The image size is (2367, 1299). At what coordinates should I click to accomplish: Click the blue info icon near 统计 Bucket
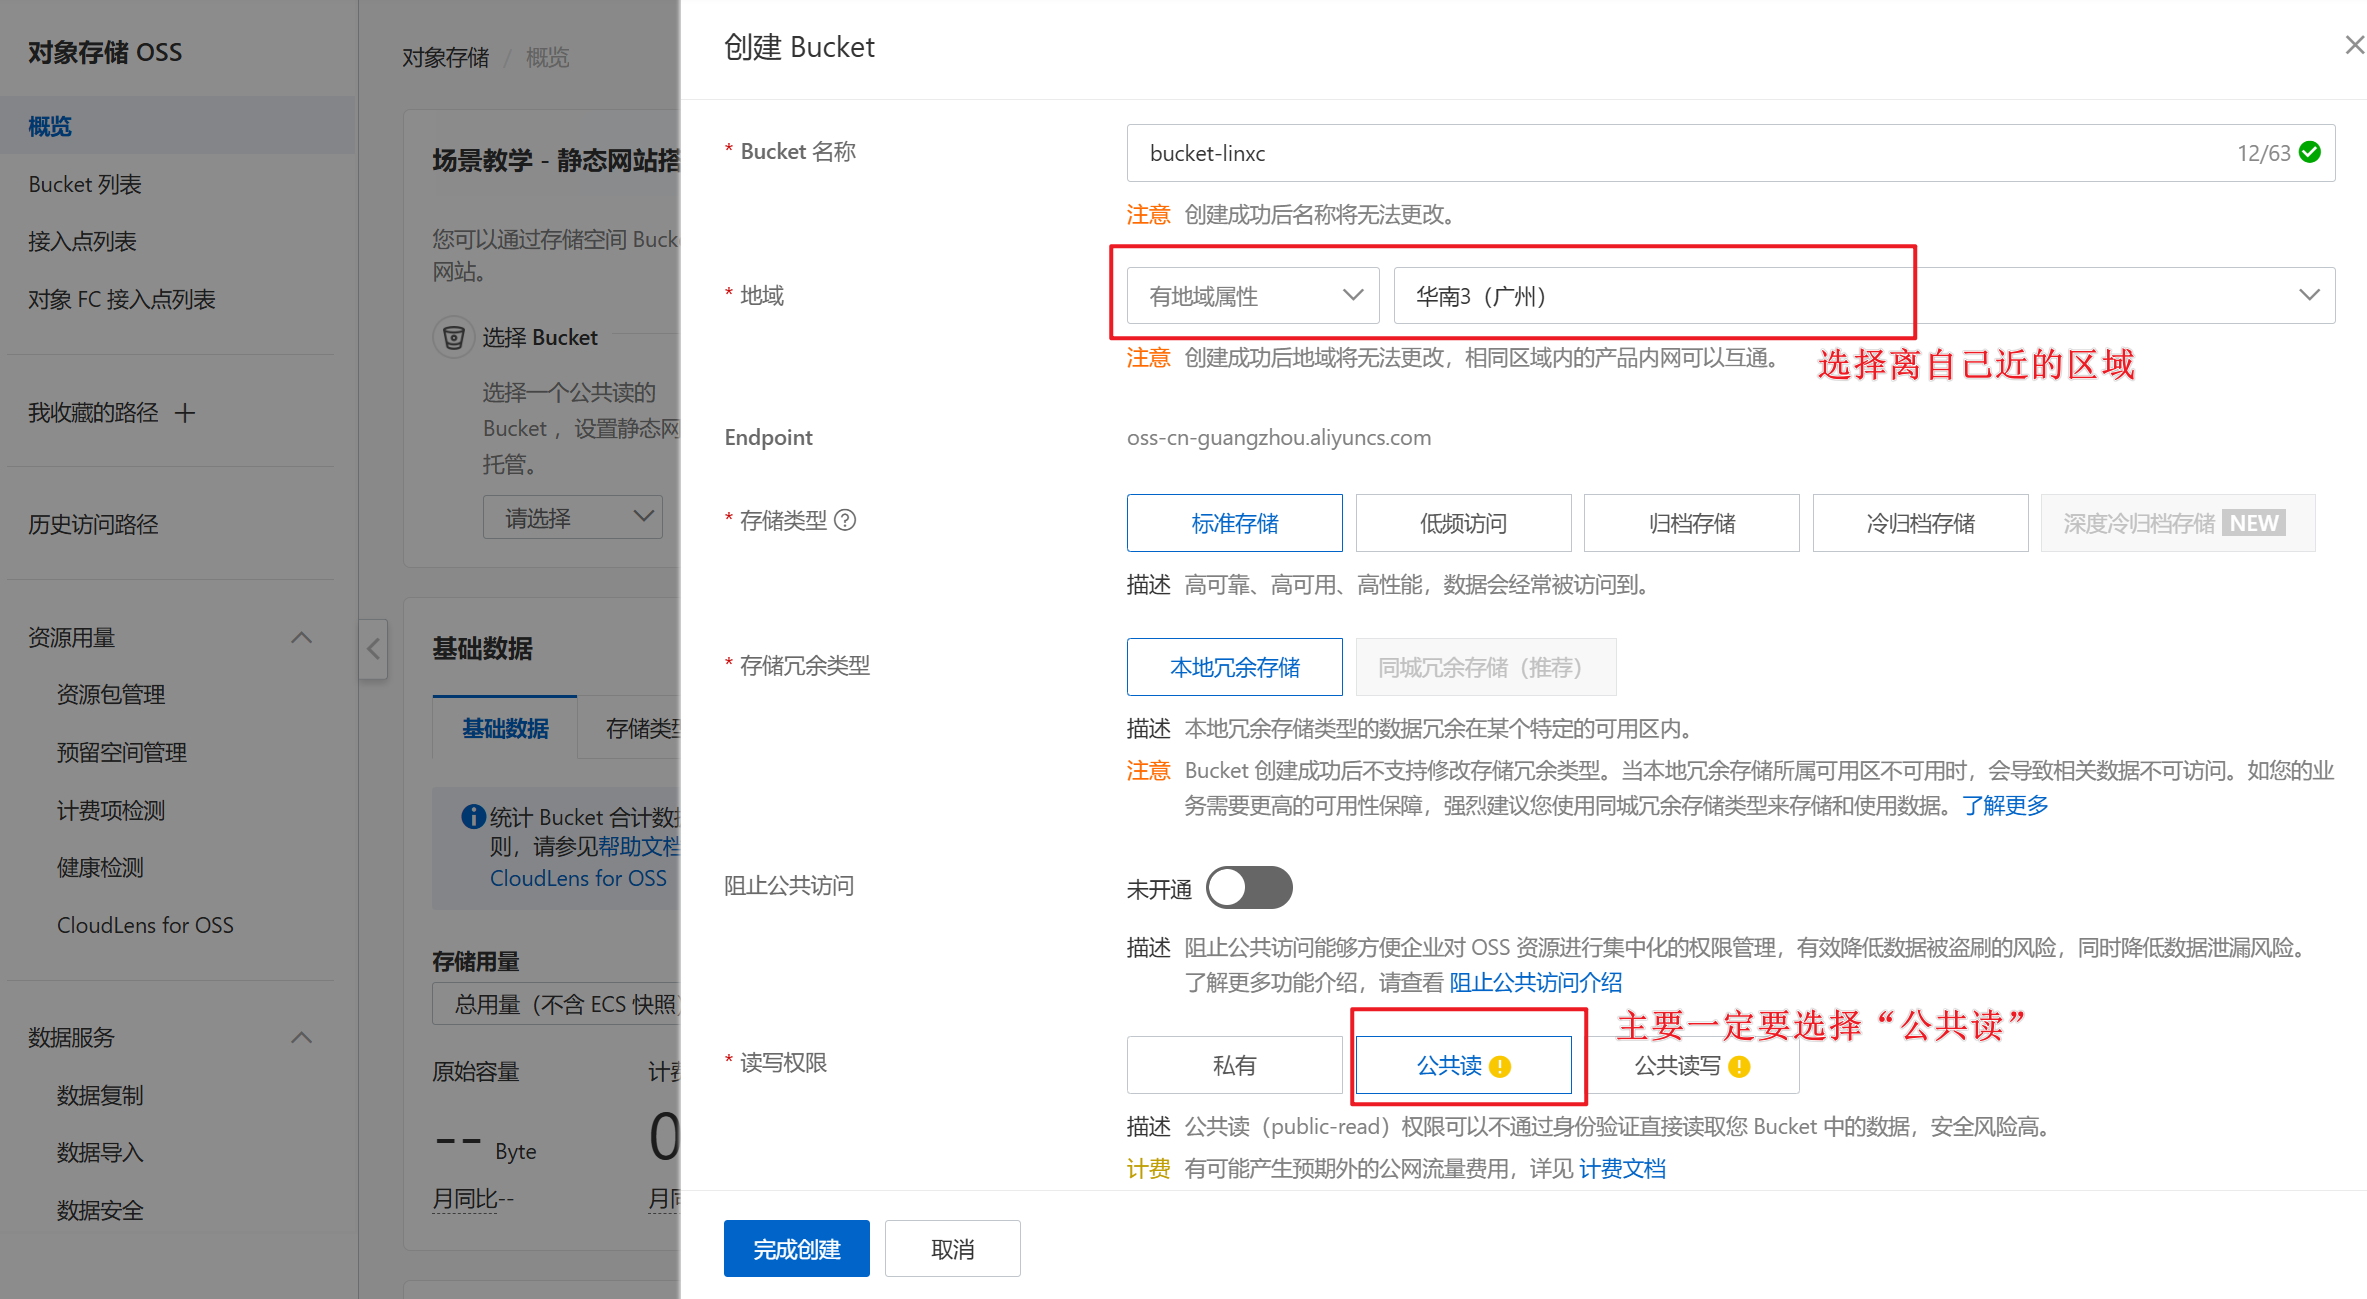(473, 817)
